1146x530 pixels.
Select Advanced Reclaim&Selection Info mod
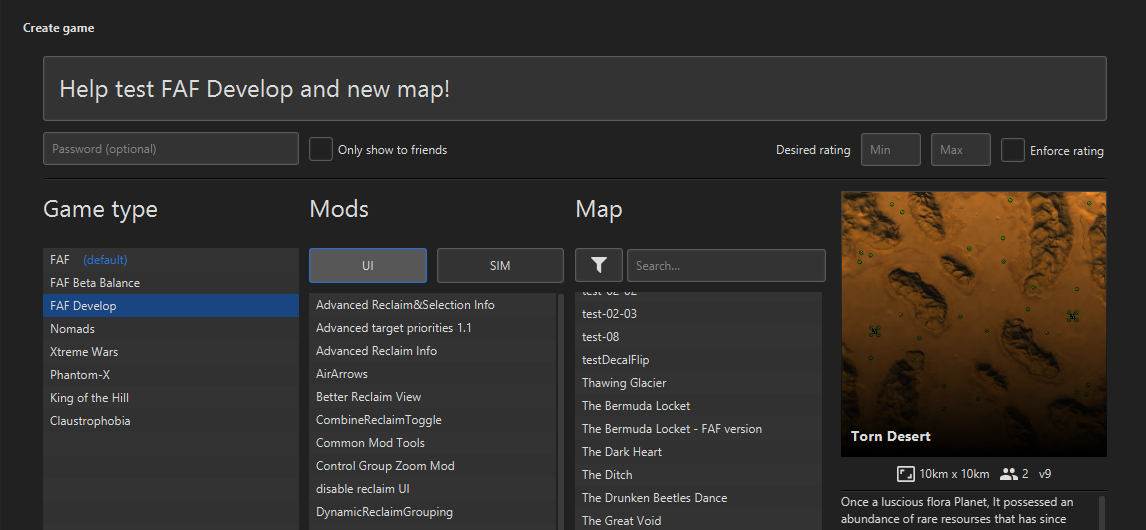433,305
